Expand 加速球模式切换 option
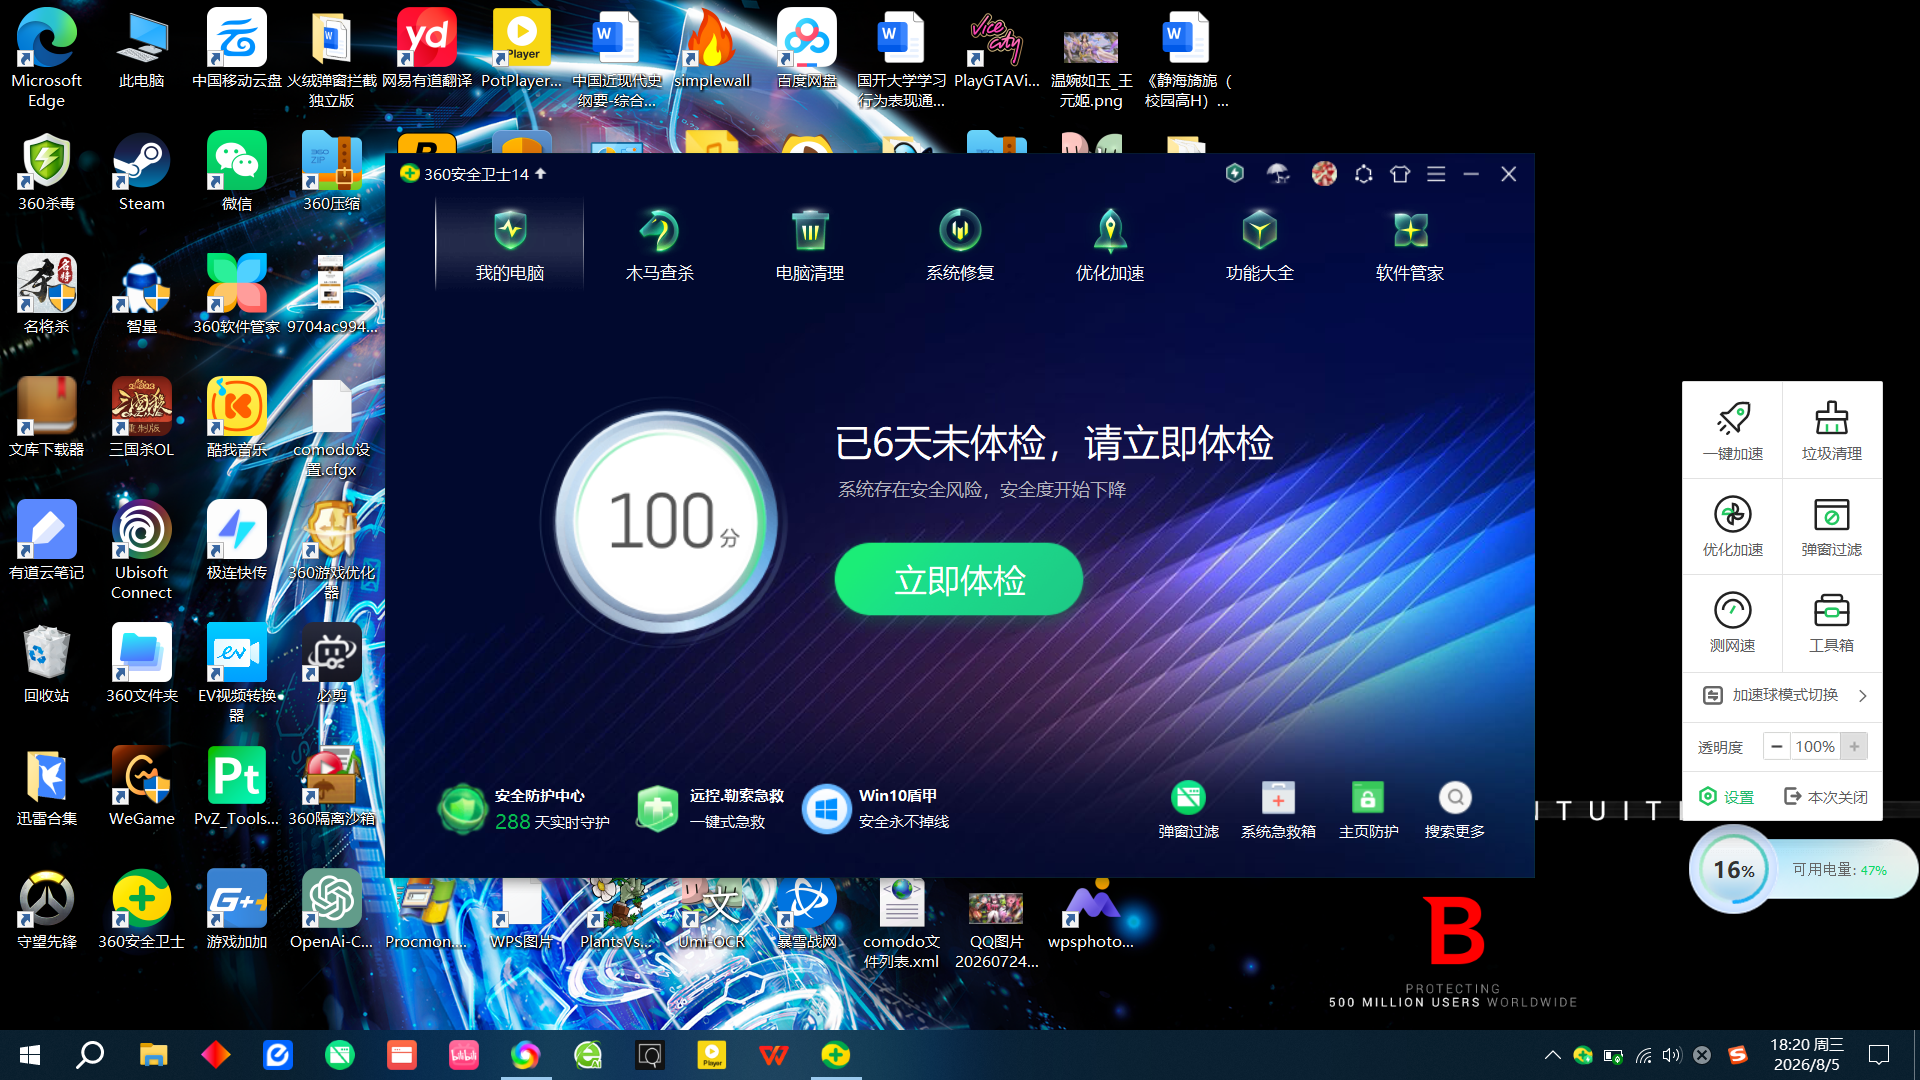The height and width of the screenshot is (1080, 1920). pyautogui.click(x=1783, y=695)
